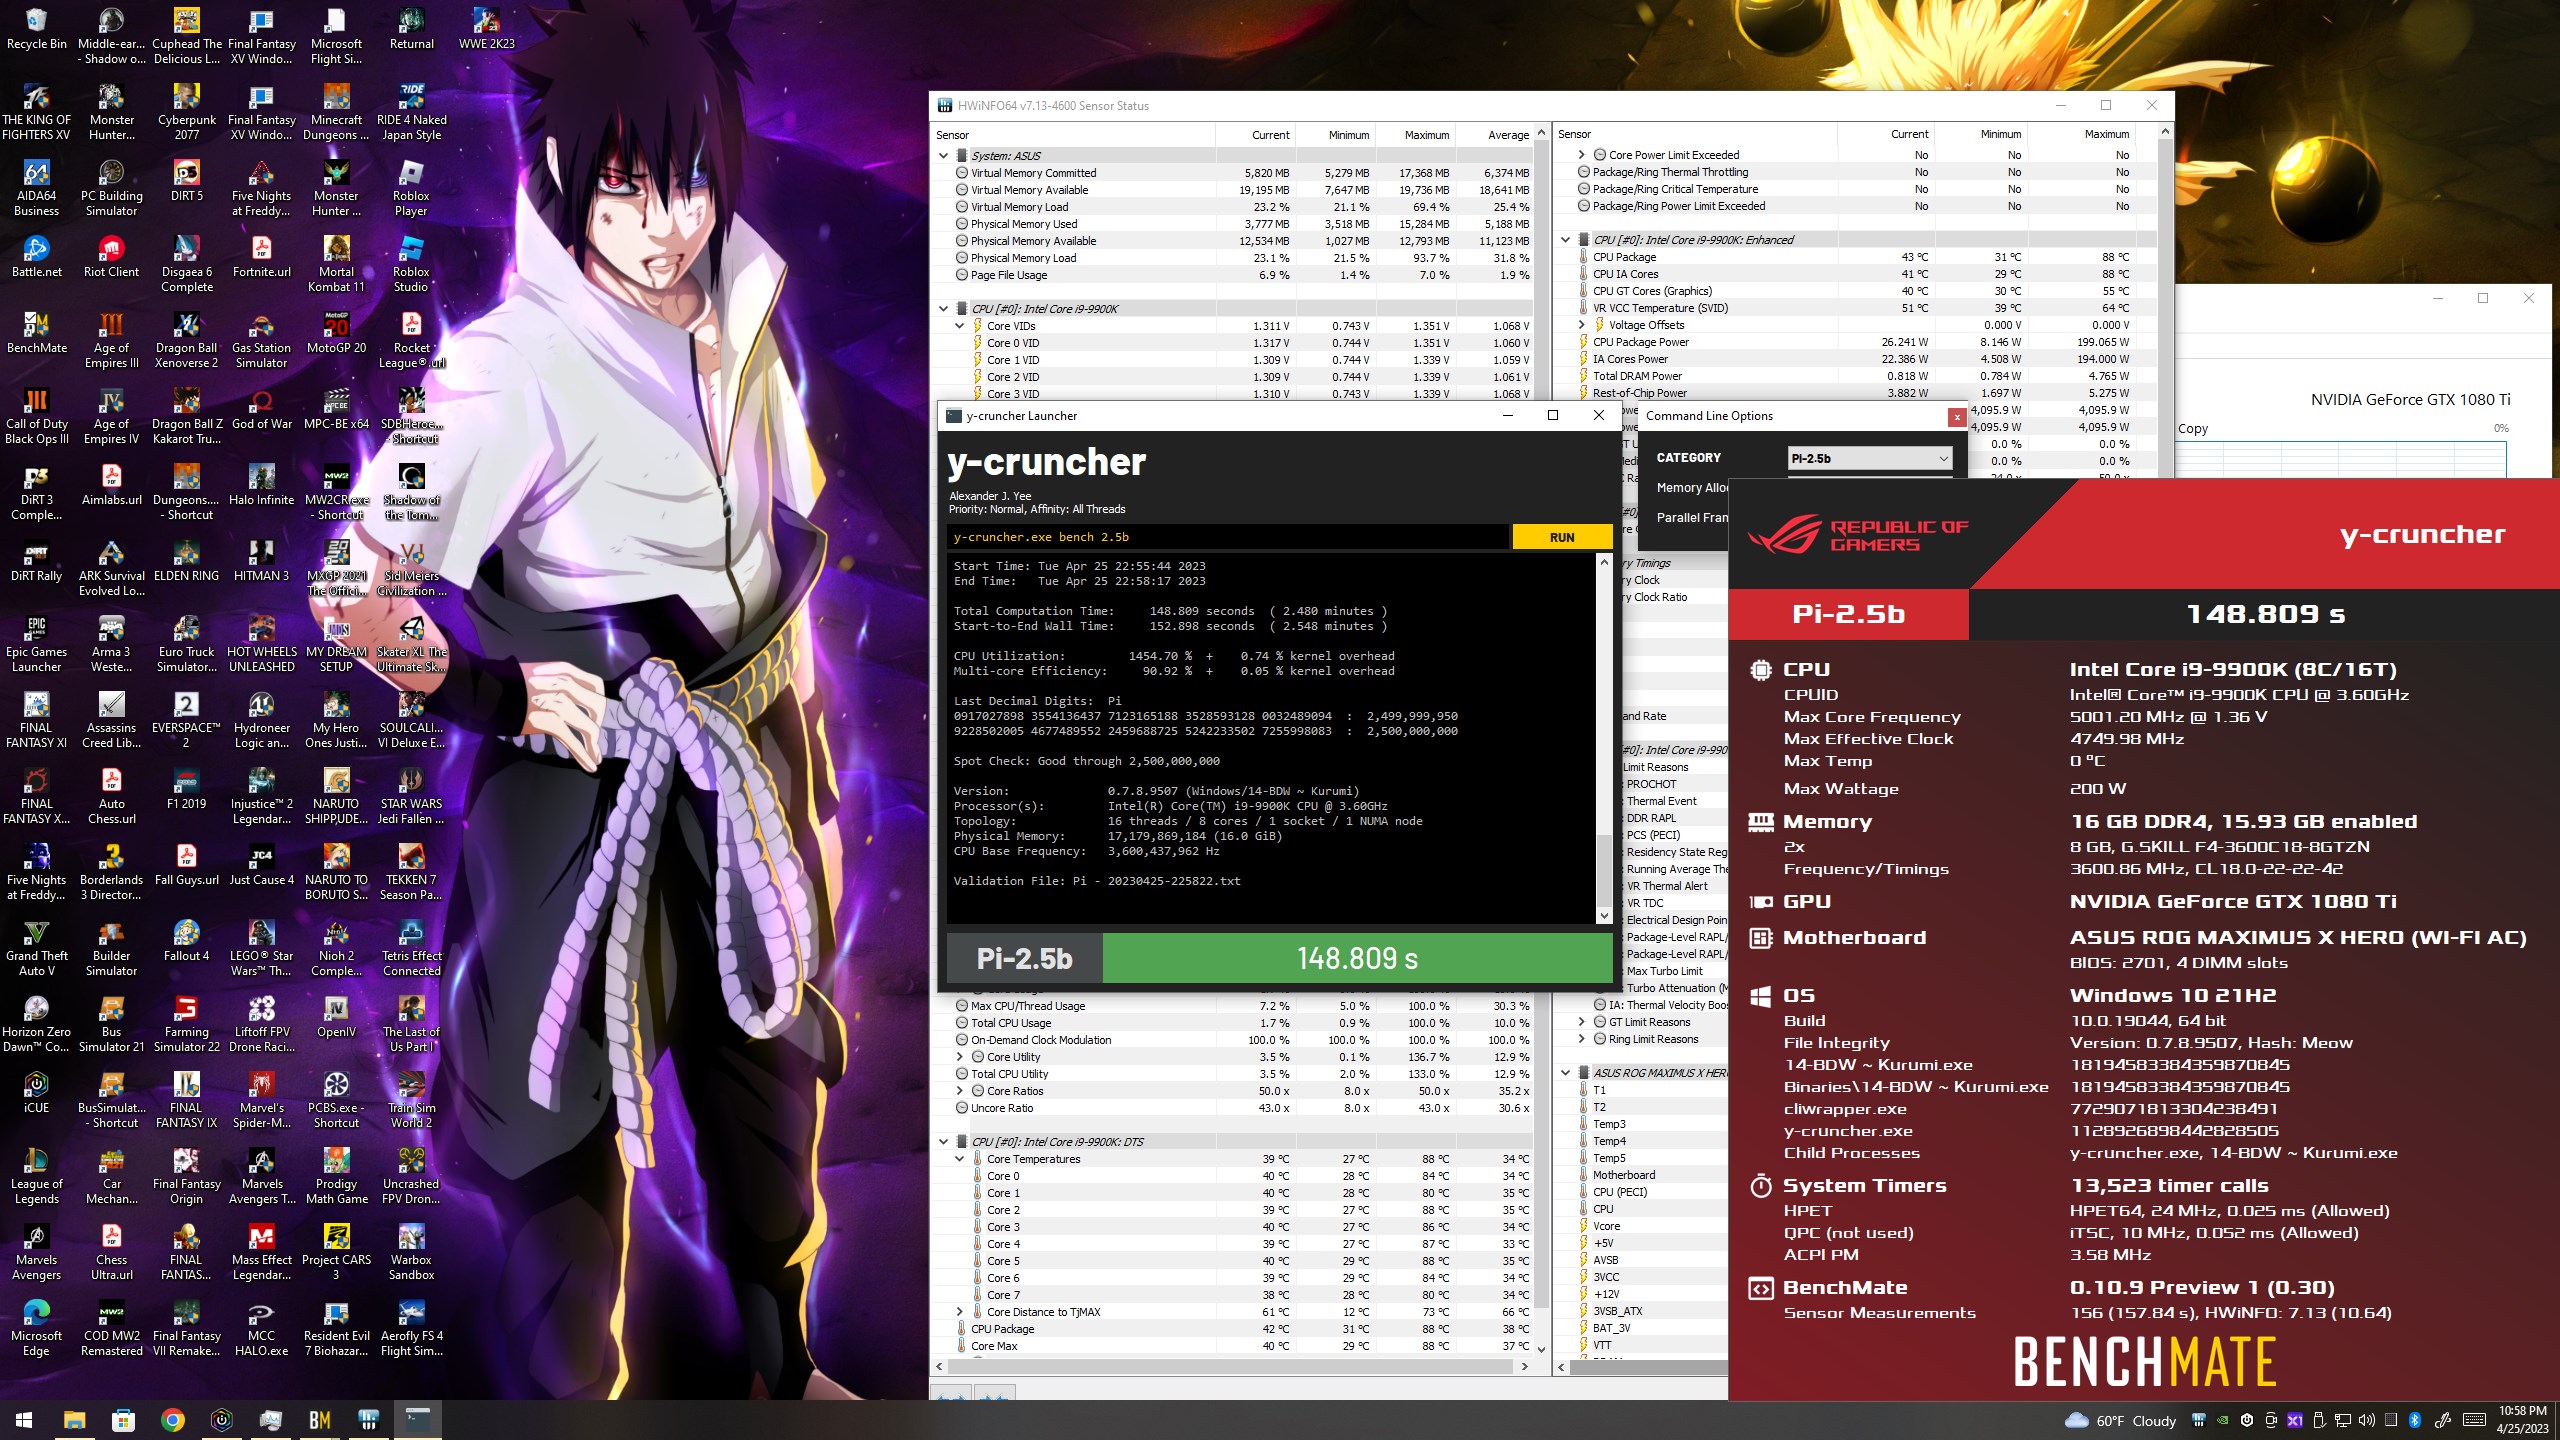The height and width of the screenshot is (1440, 2560).
Task: Collapse the Core VIDs tree node
Action: tap(959, 326)
